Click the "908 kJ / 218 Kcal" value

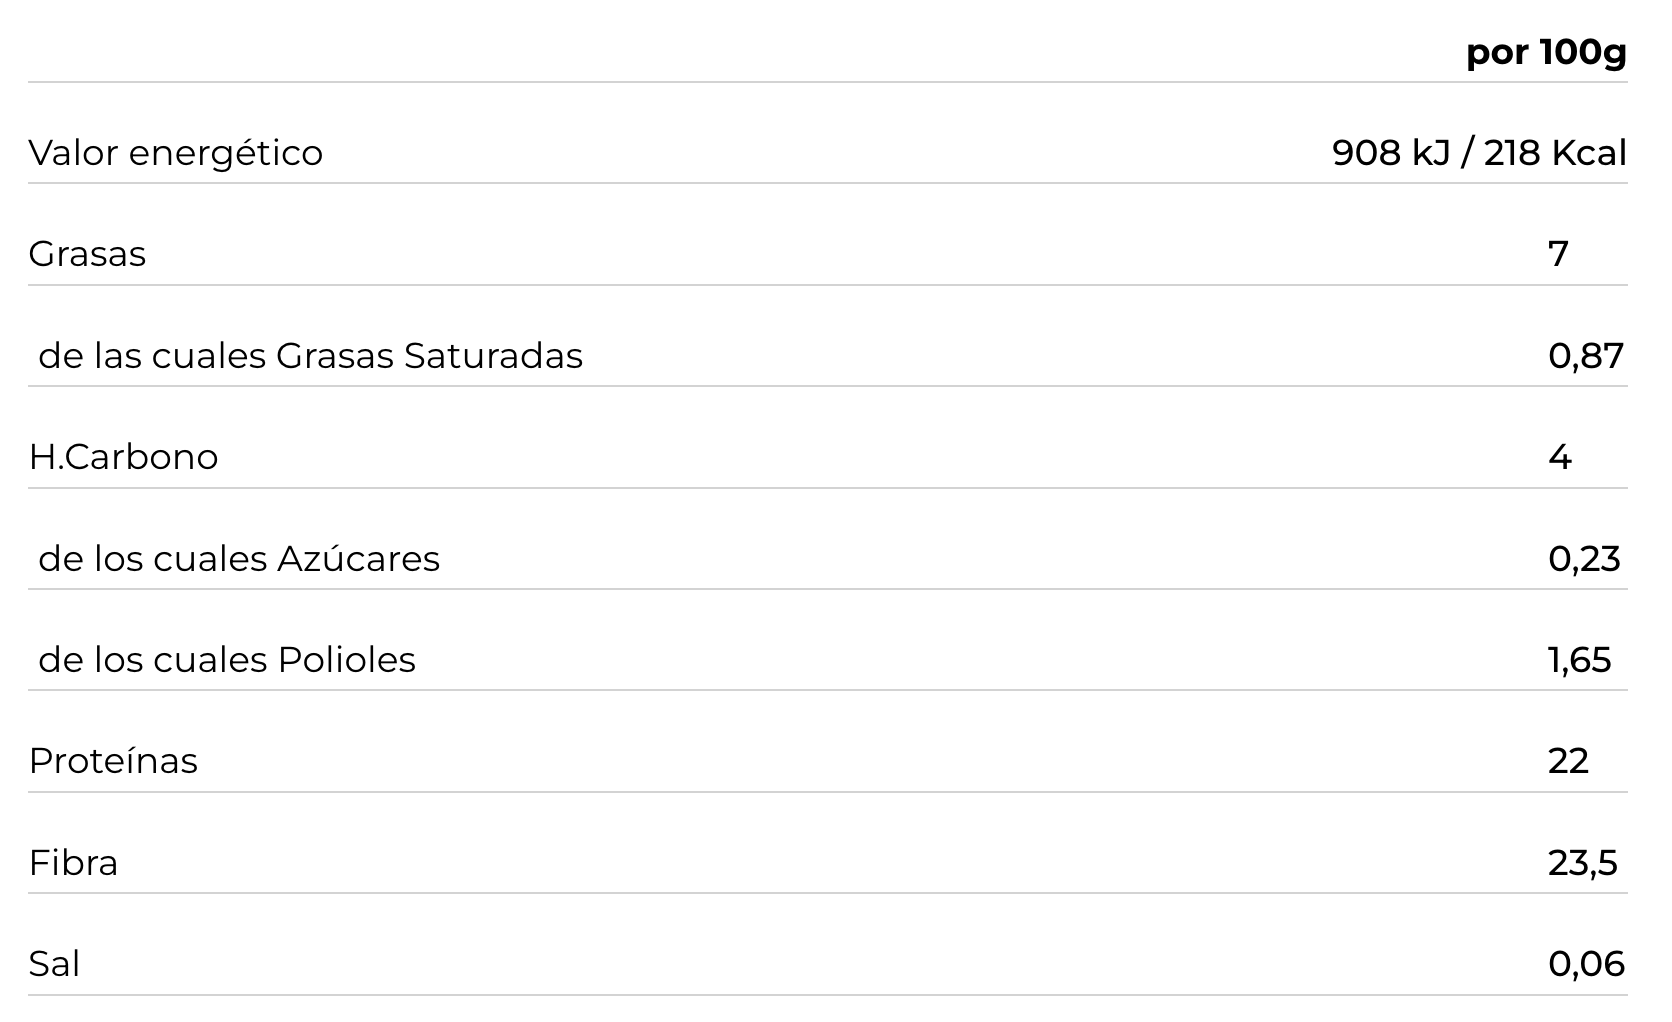pyautogui.click(x=1479, y=153)
